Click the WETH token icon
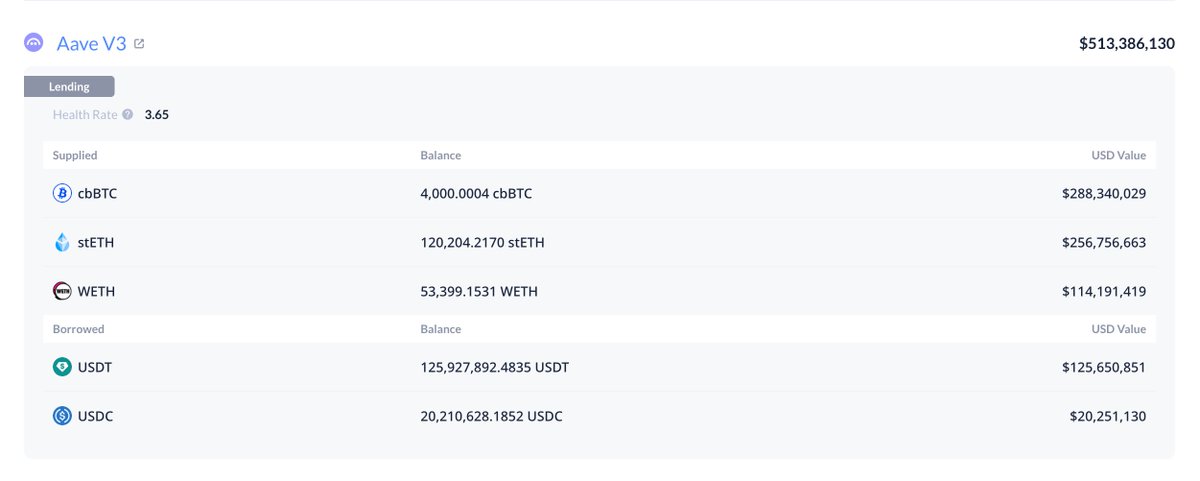The width and height of the screenshot is (1200, 481). tap(62, 291)
